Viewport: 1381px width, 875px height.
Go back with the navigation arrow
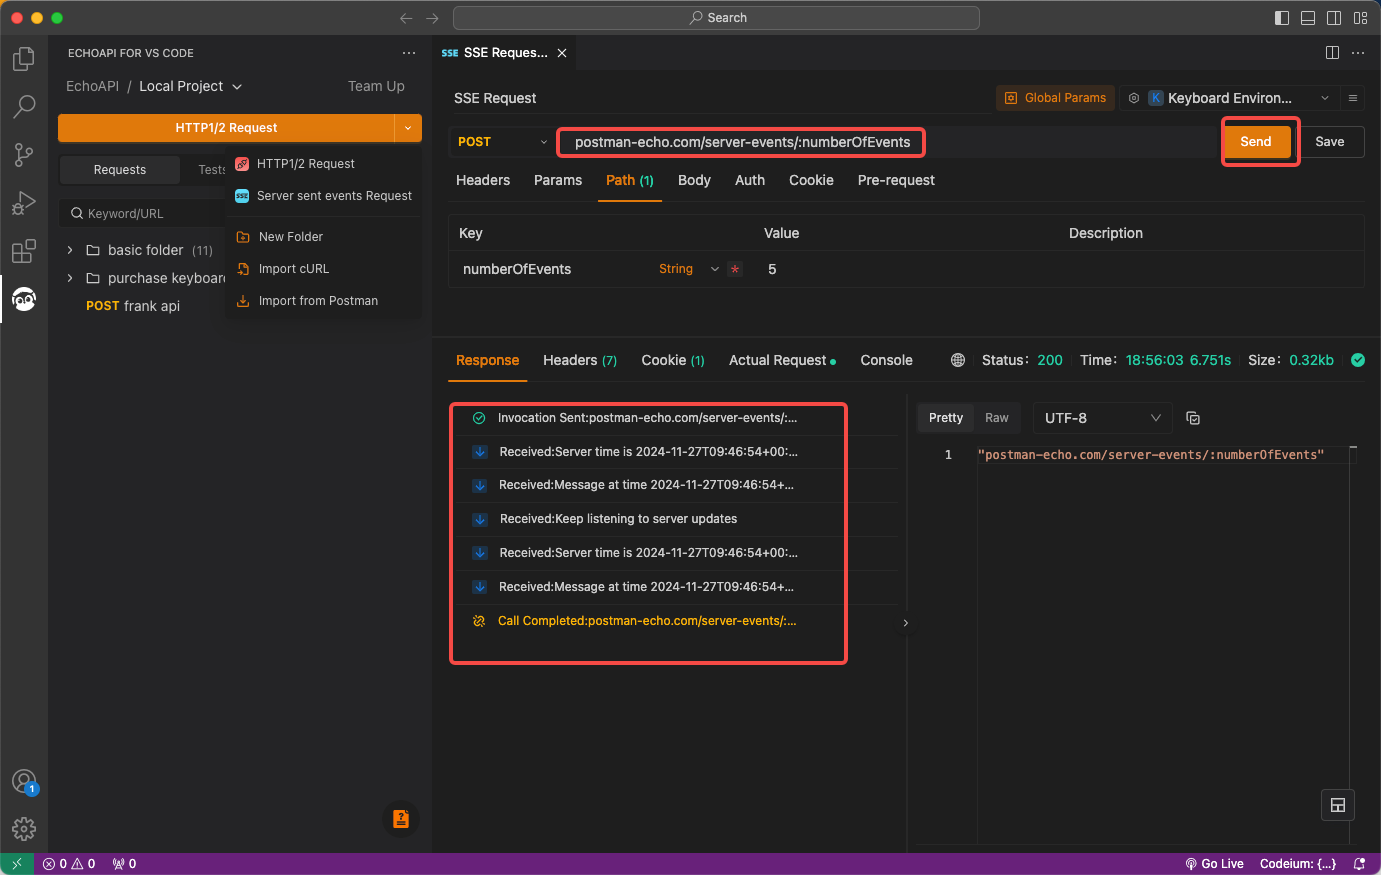pos(406,18)
